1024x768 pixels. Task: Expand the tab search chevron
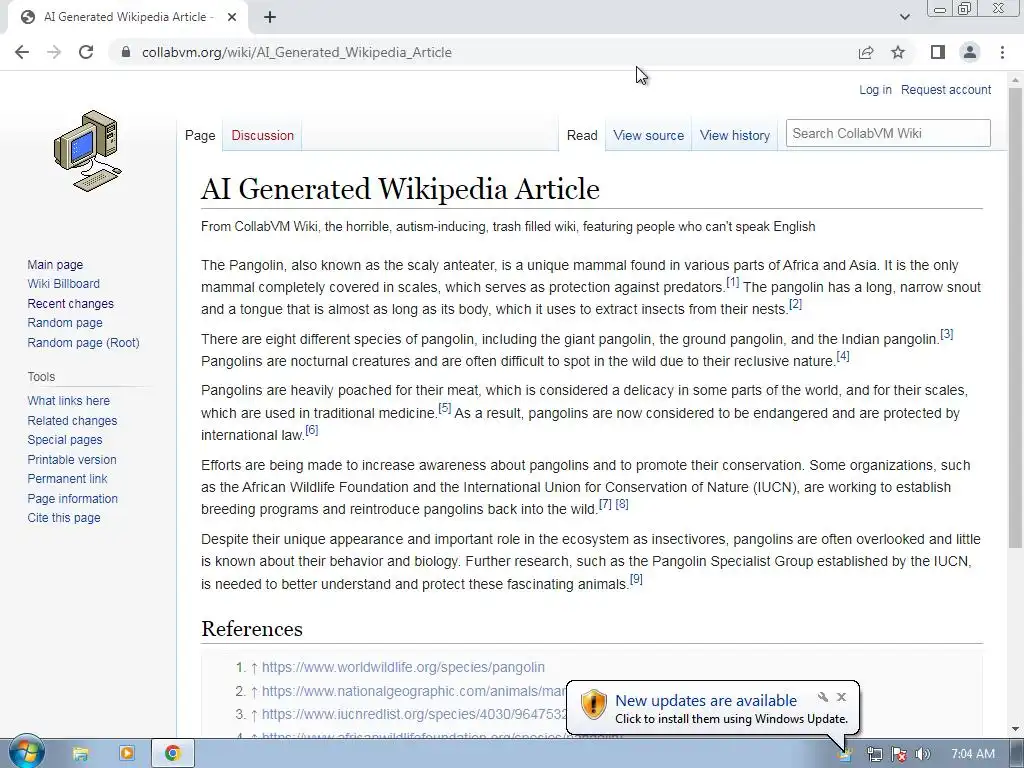(x=904, y=17)
